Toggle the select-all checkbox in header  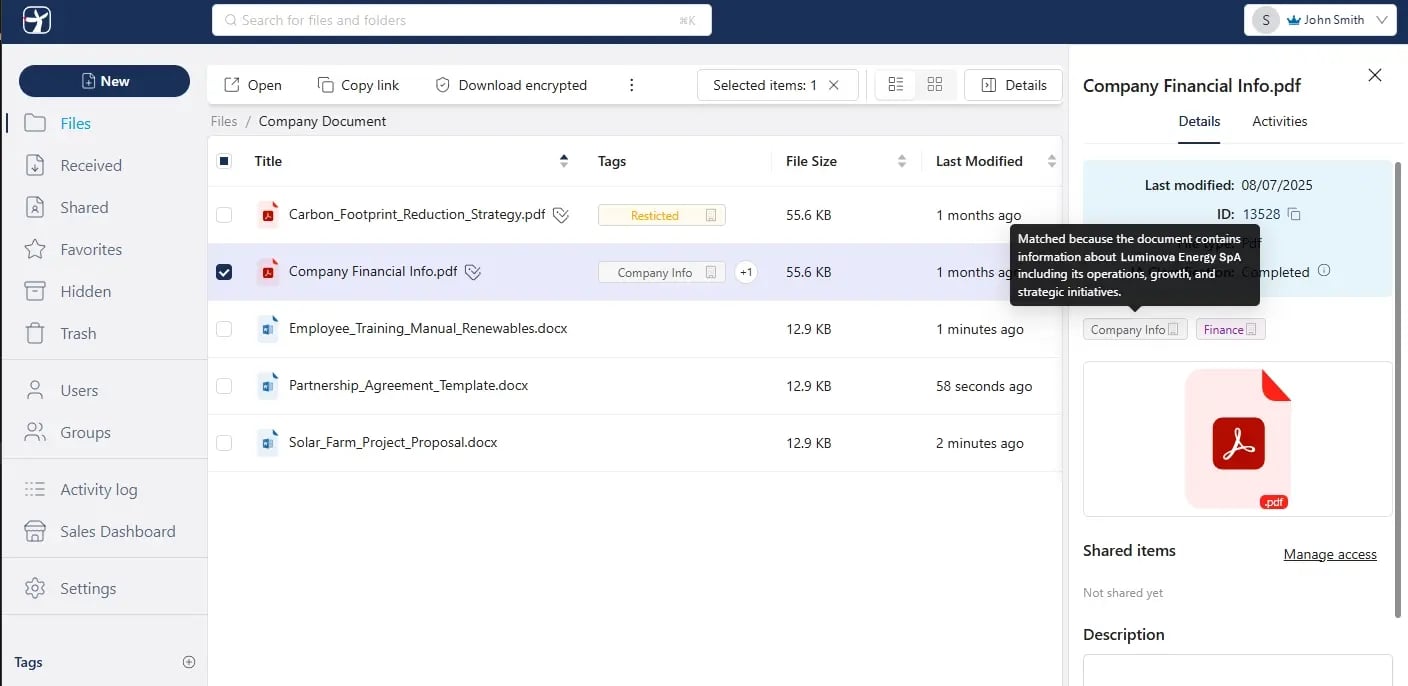pyautogui.click(x=224, y=161)
